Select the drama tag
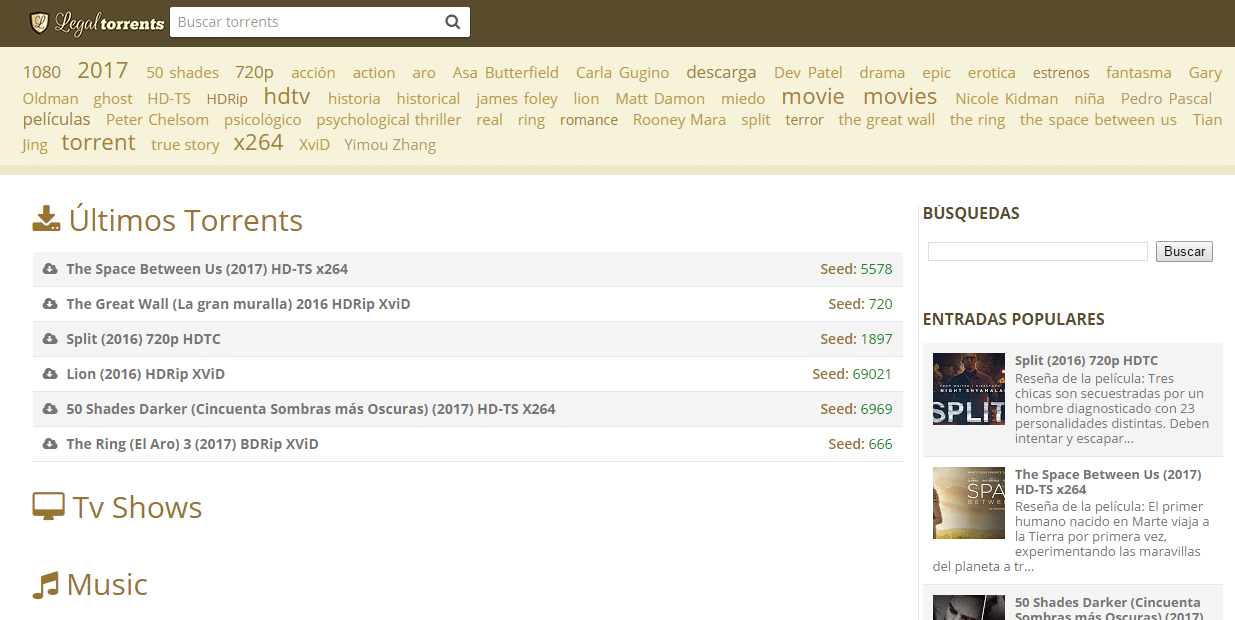 tap(882, 73)
